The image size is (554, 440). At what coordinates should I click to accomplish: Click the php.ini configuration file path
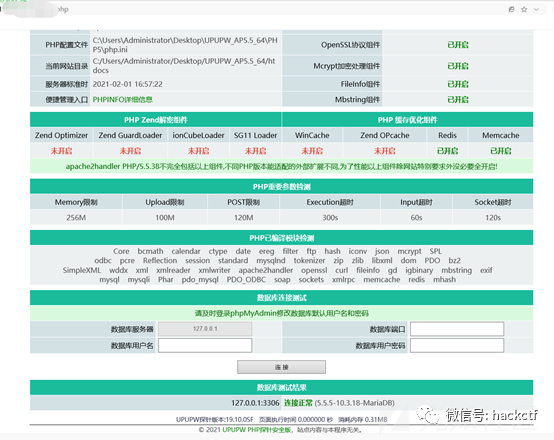click(x=185, y=45)
